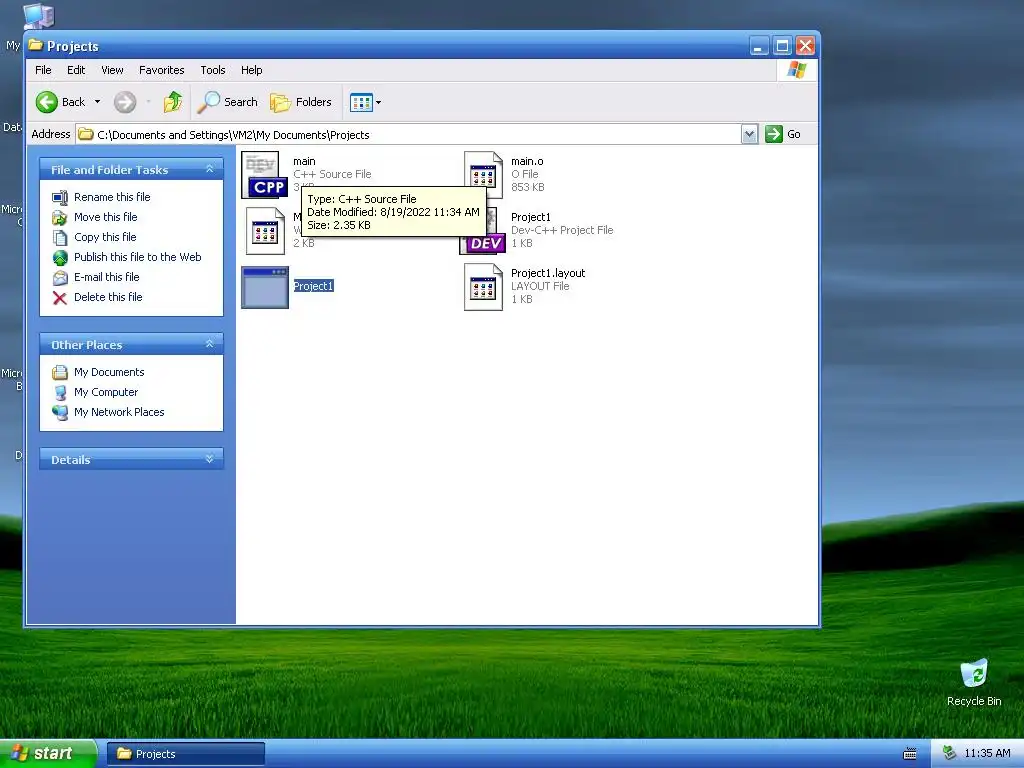Screen dimensions: 1024x768
Task: Click Move this file link
Action: tap(105, 217)
